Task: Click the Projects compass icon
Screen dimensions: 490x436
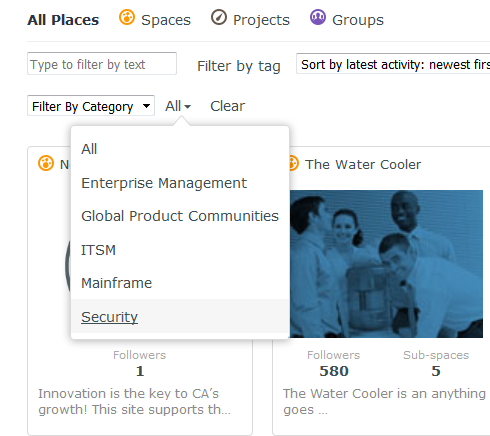Action: tap(219, 18)
